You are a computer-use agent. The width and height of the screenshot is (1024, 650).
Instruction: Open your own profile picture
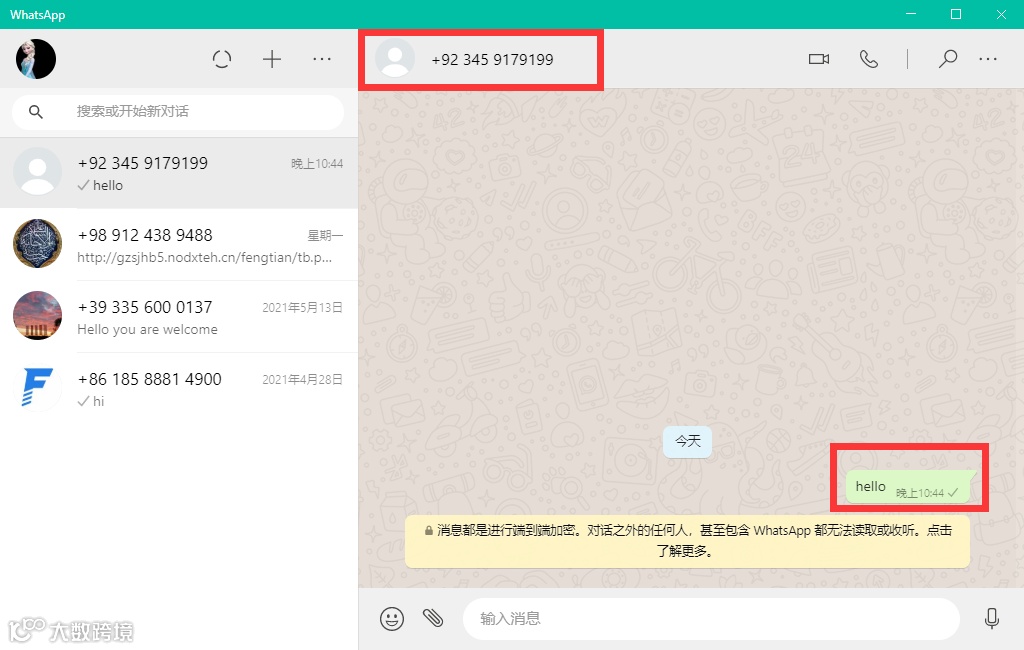[x=36, y=59]
